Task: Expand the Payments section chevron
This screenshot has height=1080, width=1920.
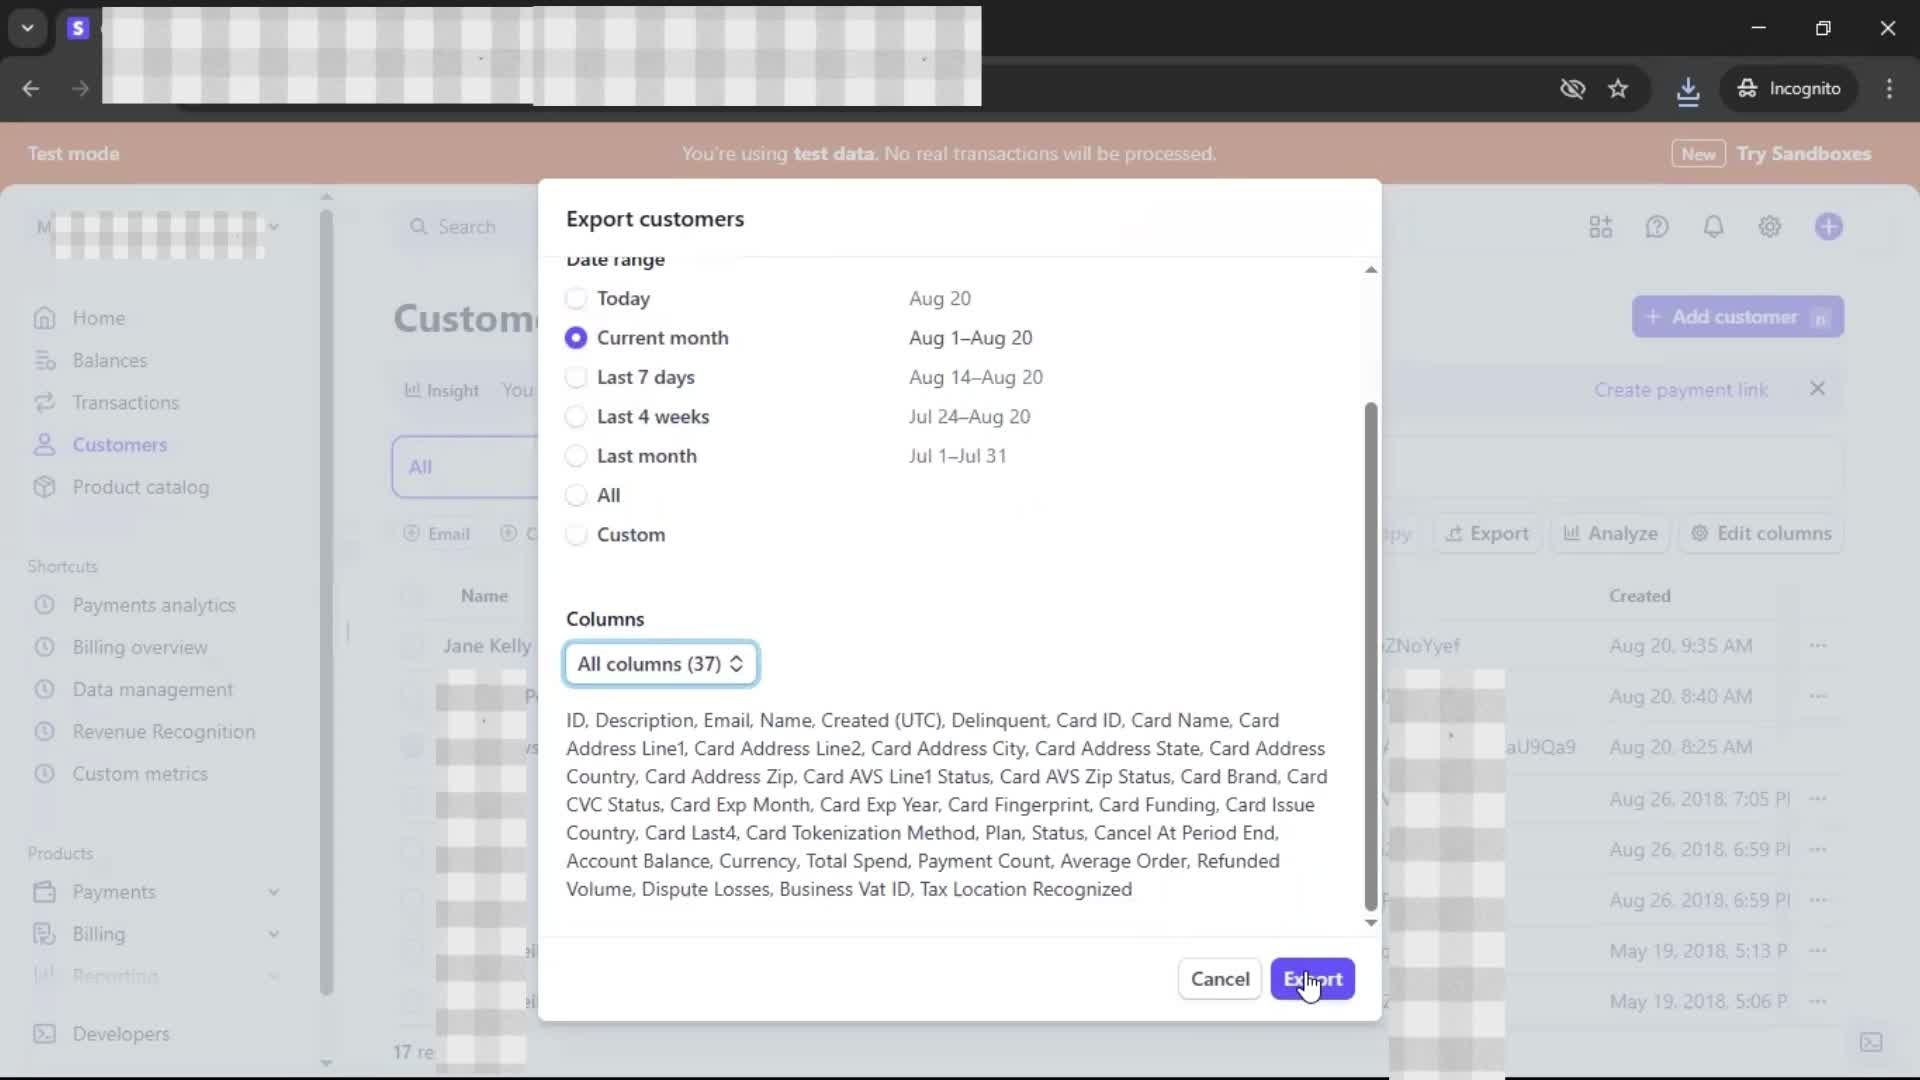Action: (x=273, y=892)
